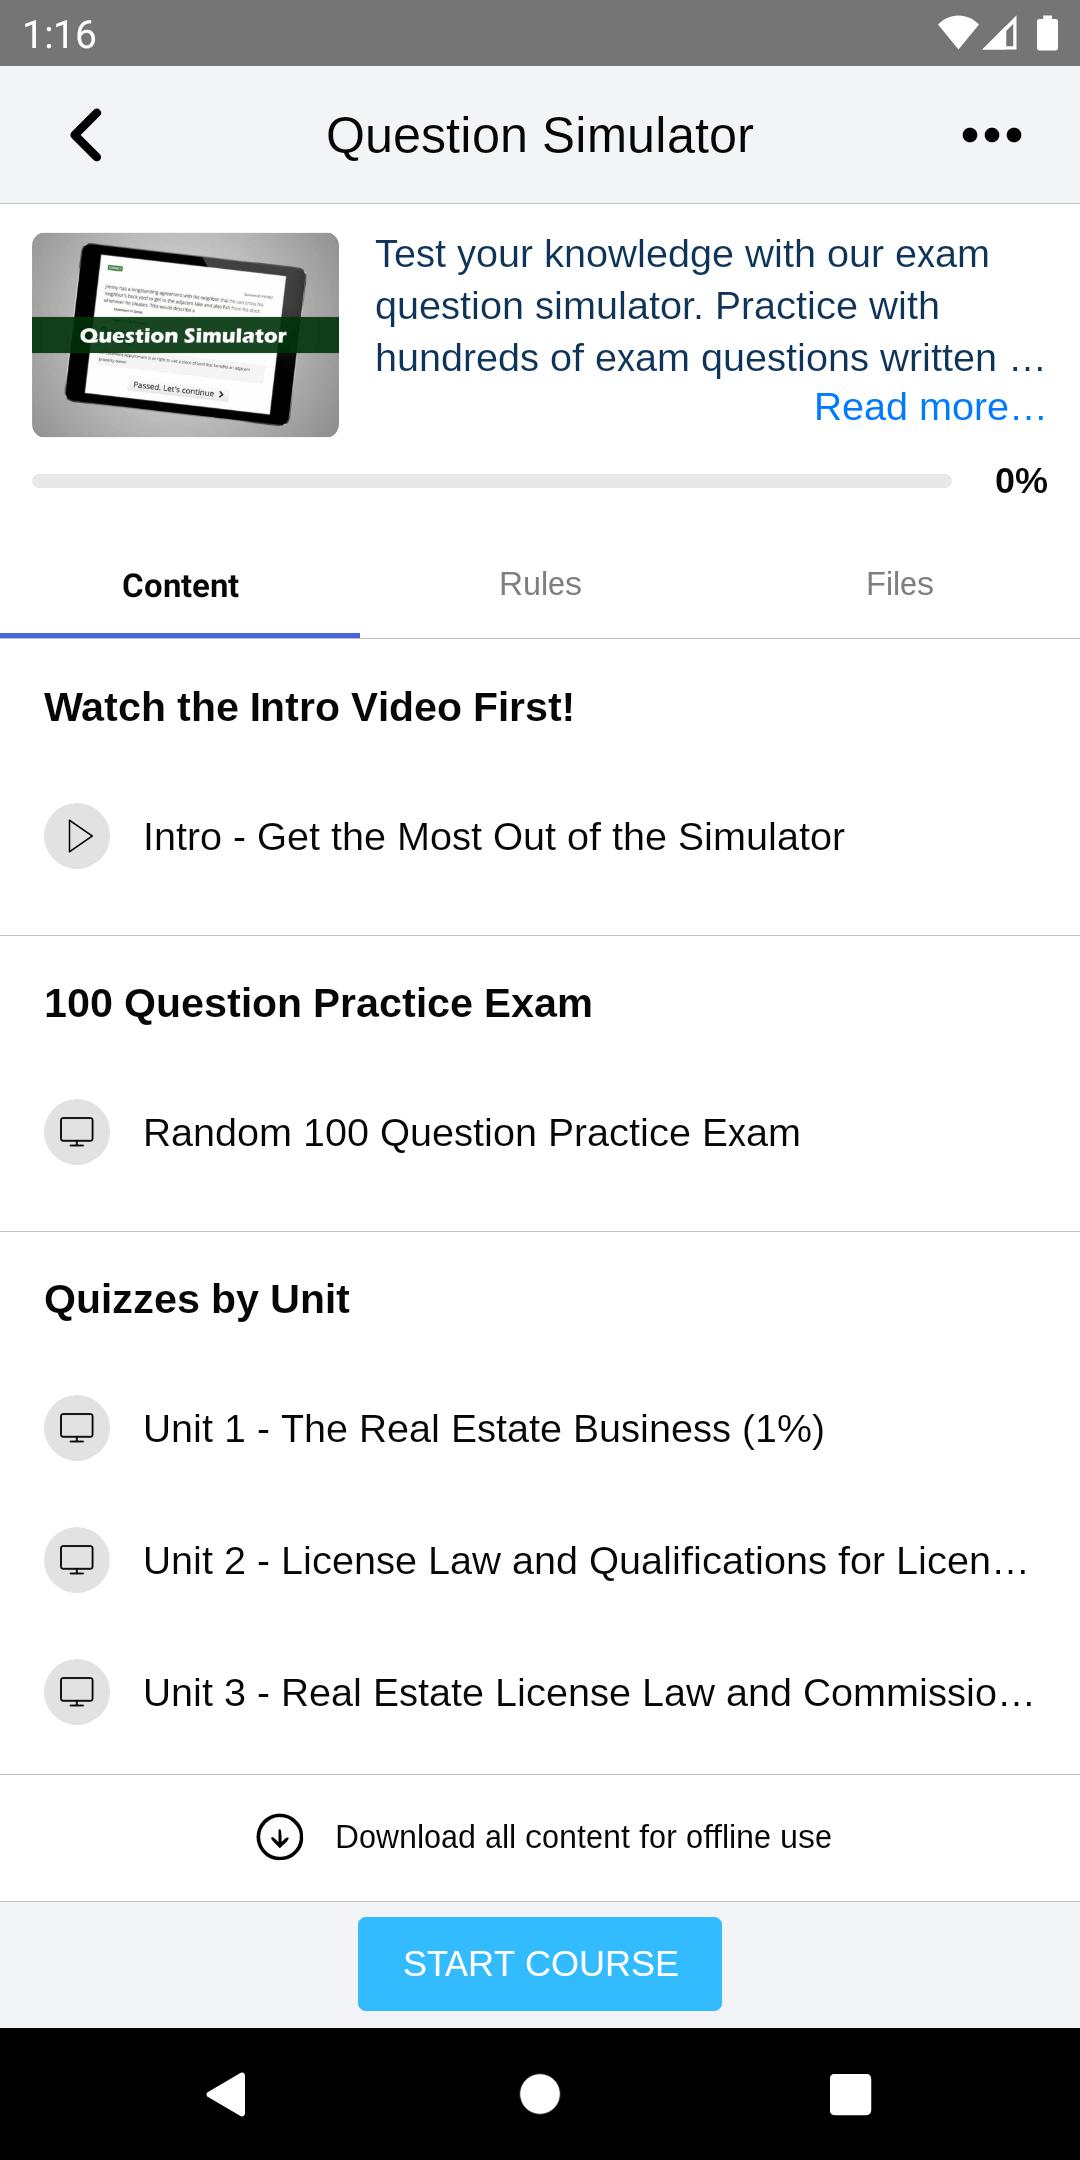Click the course progress bar

492,481
